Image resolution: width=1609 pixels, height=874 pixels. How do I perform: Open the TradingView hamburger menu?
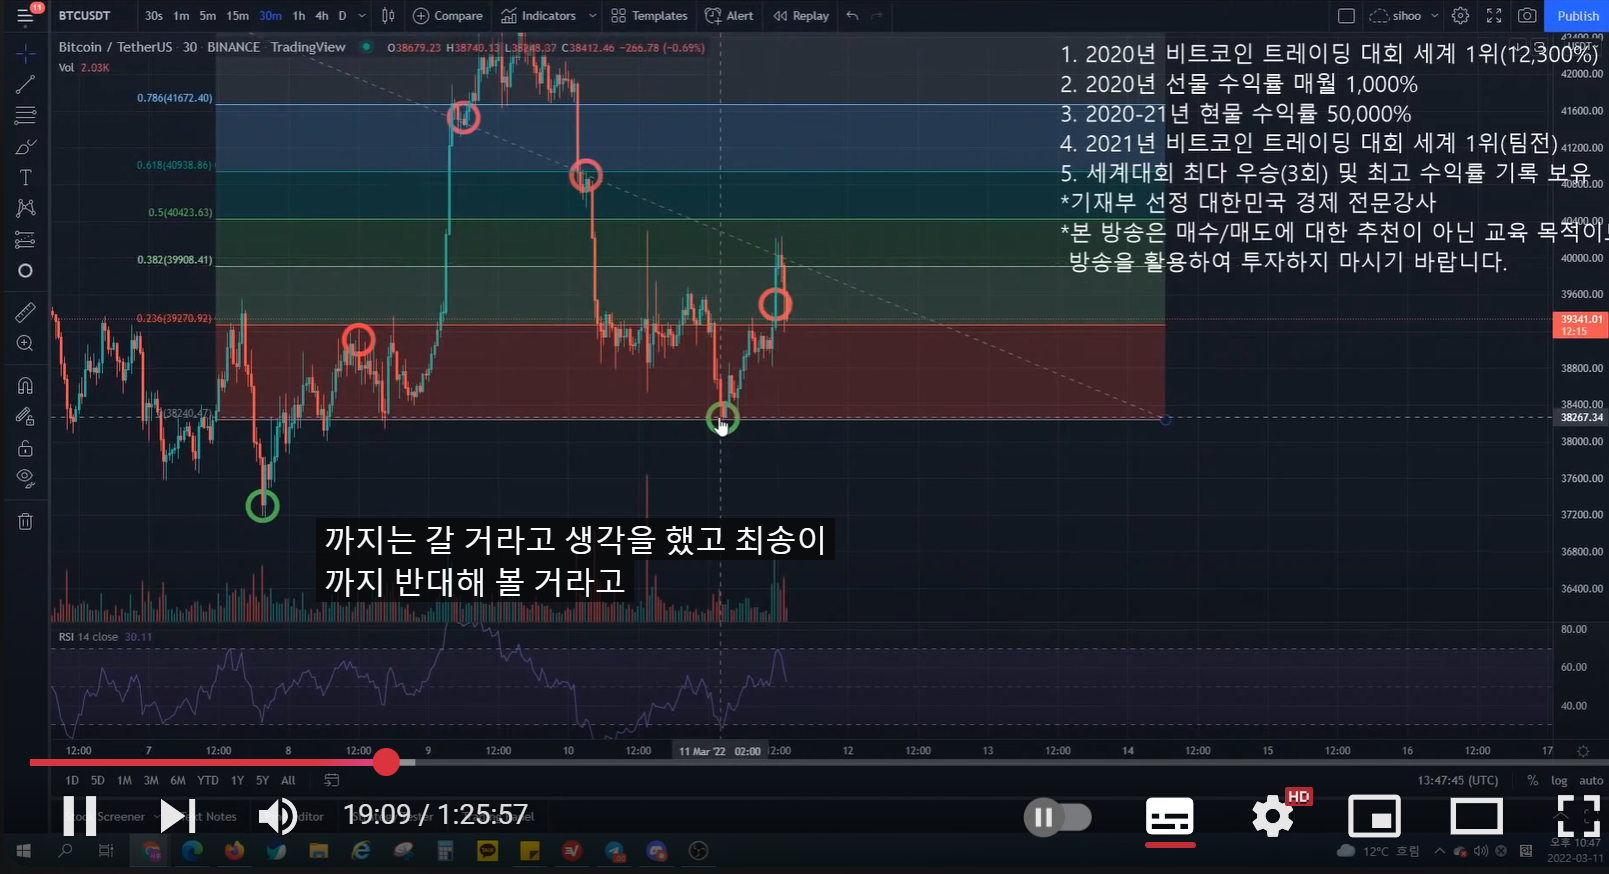point(25,15)
